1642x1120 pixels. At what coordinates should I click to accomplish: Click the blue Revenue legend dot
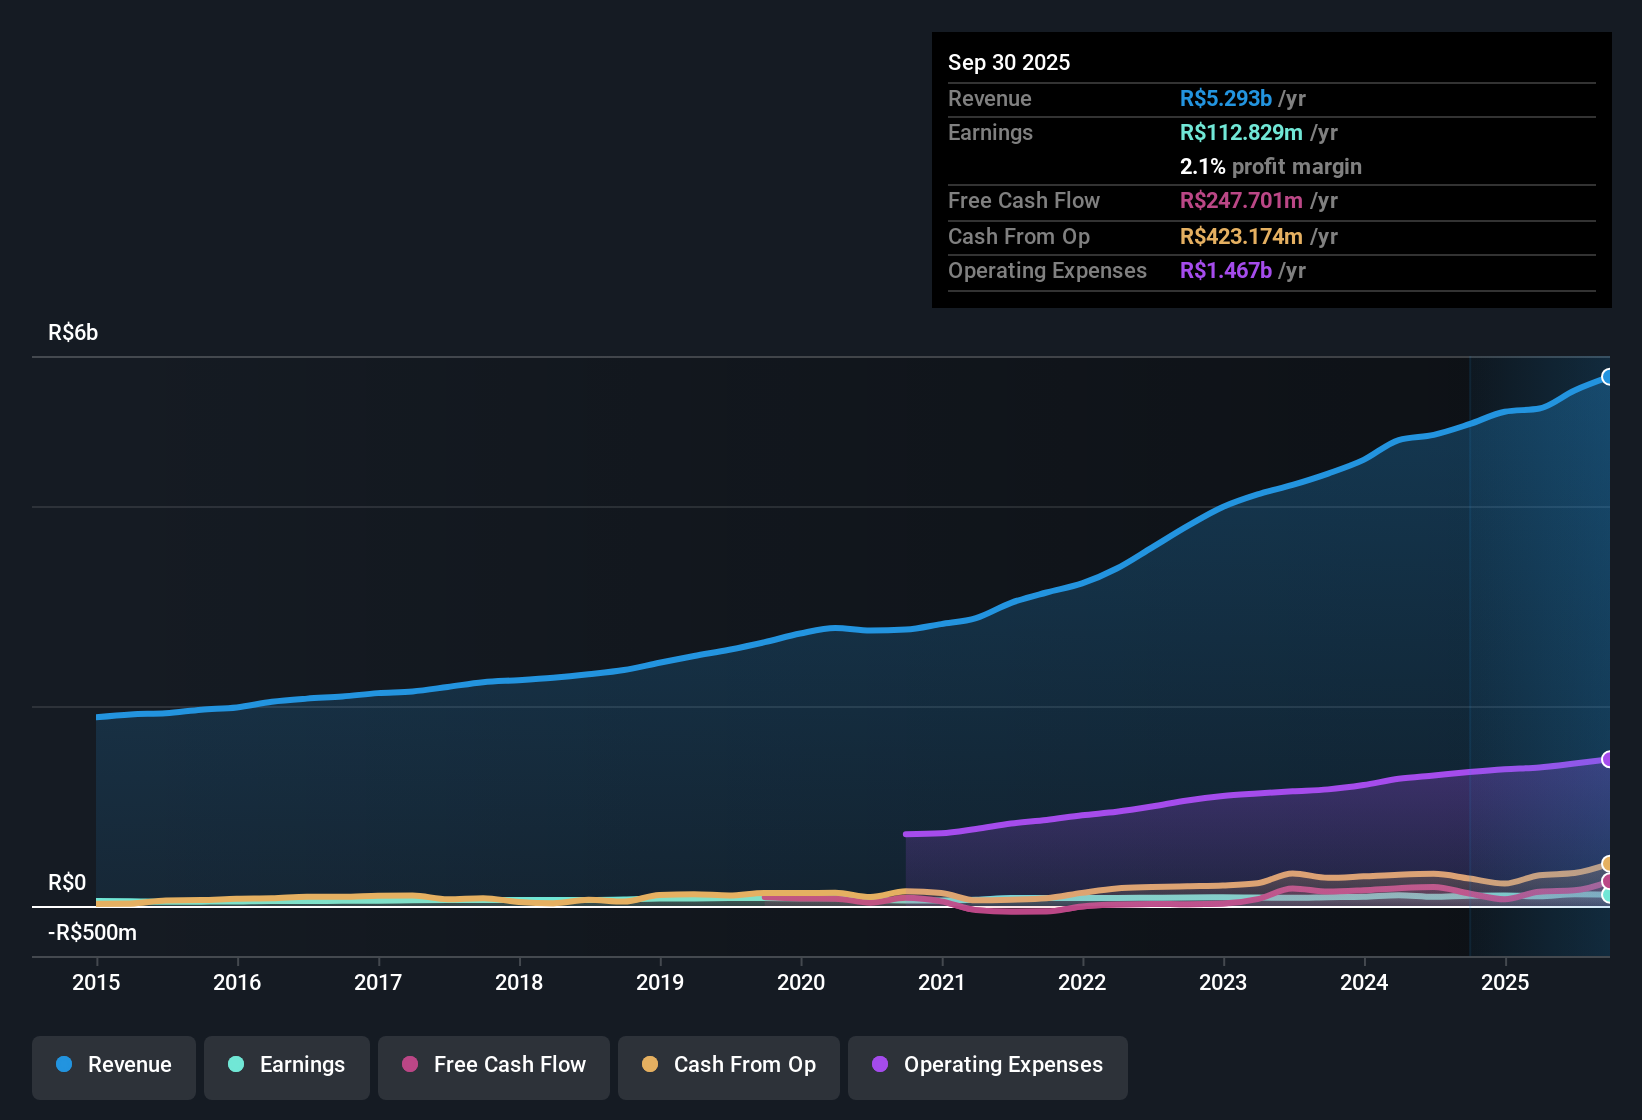pyautogui.click(x=63, y=1065)
